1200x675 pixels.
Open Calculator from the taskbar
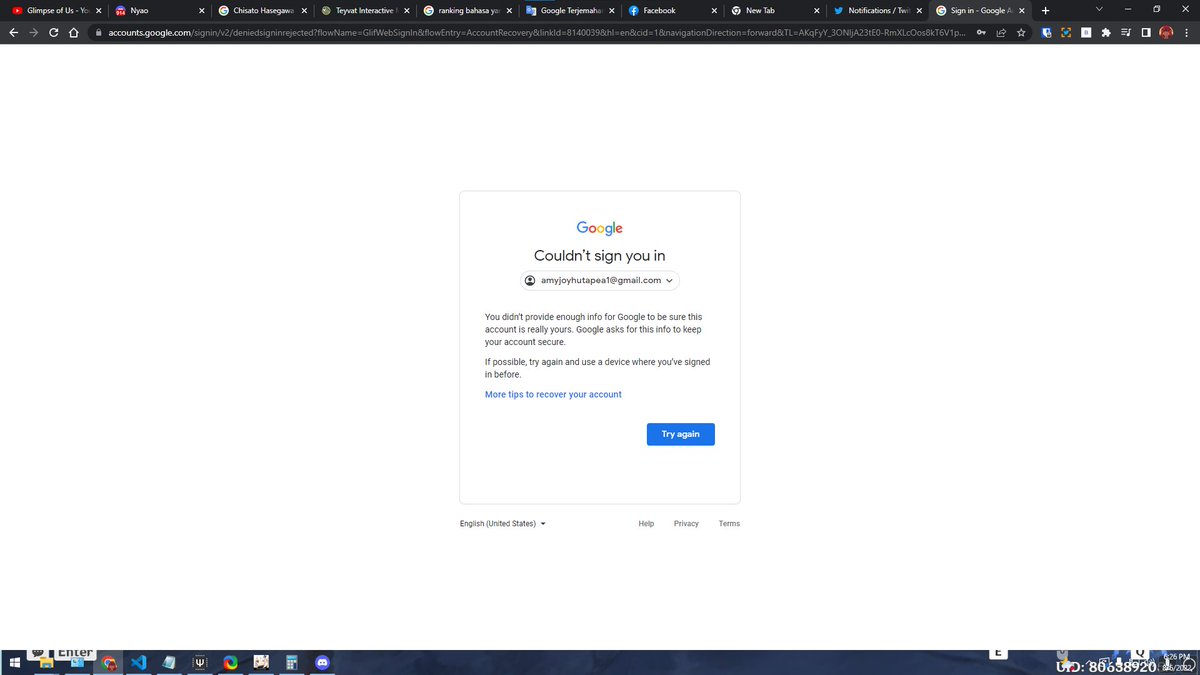[292, 663]
